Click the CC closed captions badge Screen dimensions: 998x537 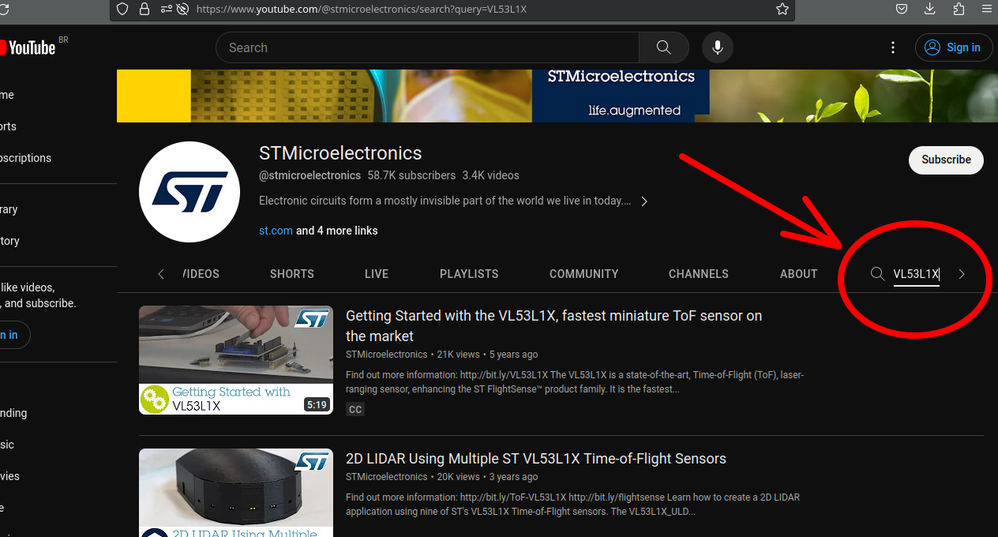tap(355, 409)
